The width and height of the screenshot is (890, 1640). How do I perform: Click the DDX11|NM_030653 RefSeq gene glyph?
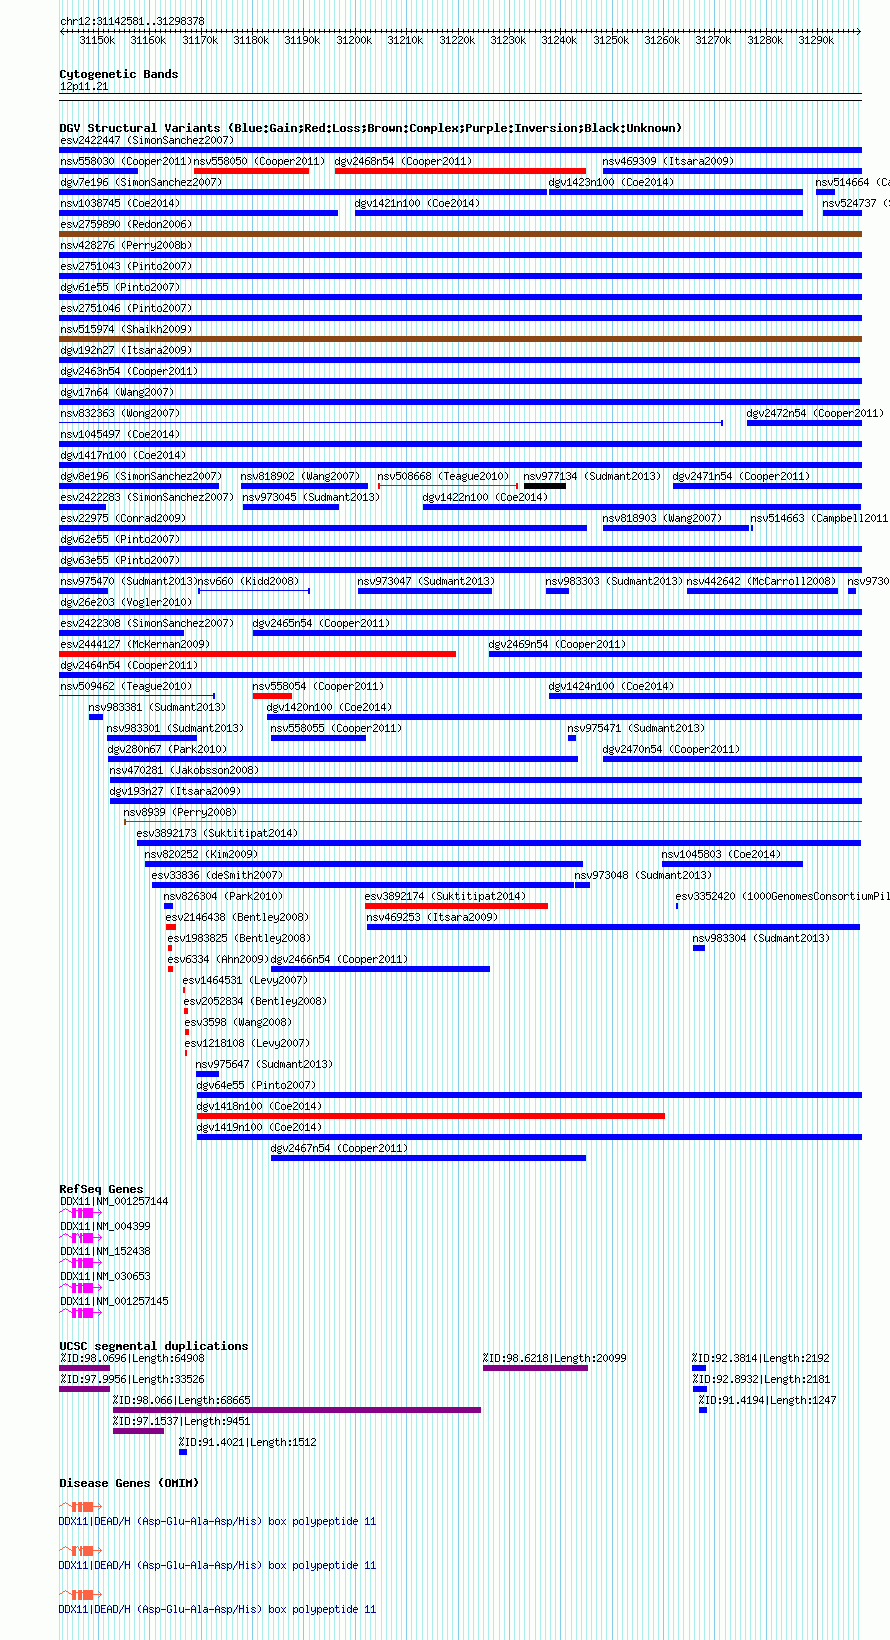(81, 1288)
